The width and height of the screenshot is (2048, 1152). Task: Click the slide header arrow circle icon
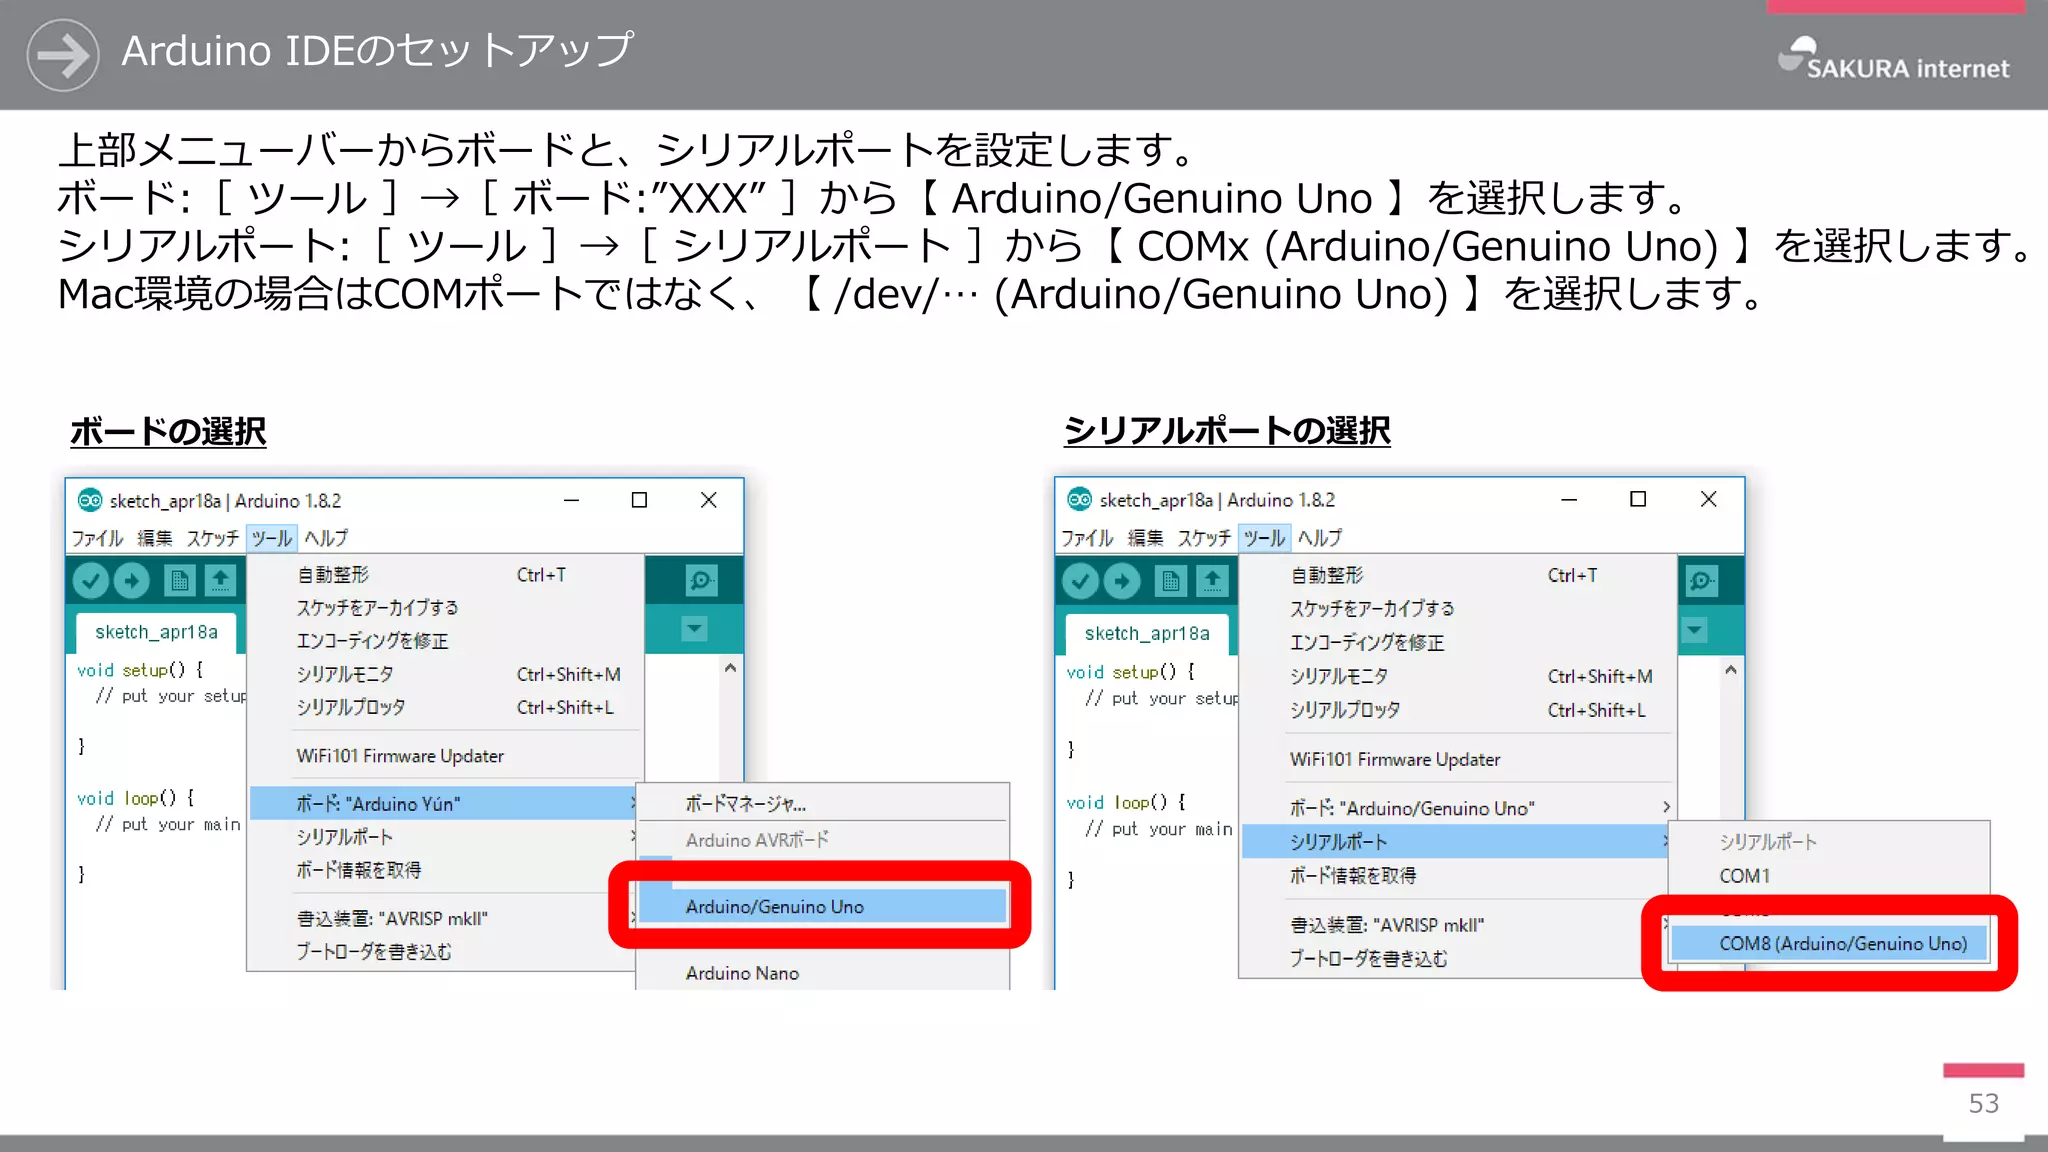[63, 55]
